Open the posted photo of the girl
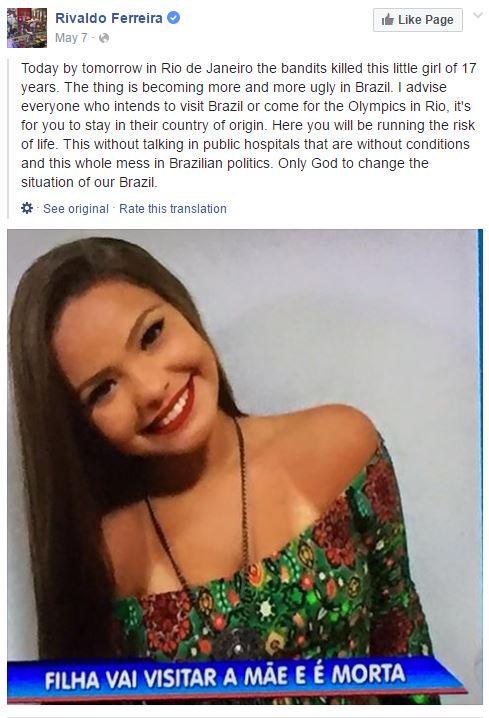 (x=245, y=467)
